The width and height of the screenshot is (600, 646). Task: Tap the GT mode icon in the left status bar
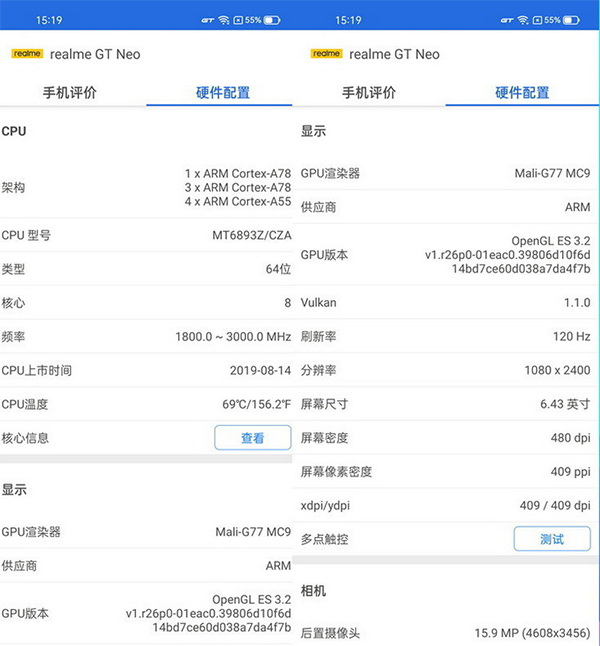click(x=207, y=20)
